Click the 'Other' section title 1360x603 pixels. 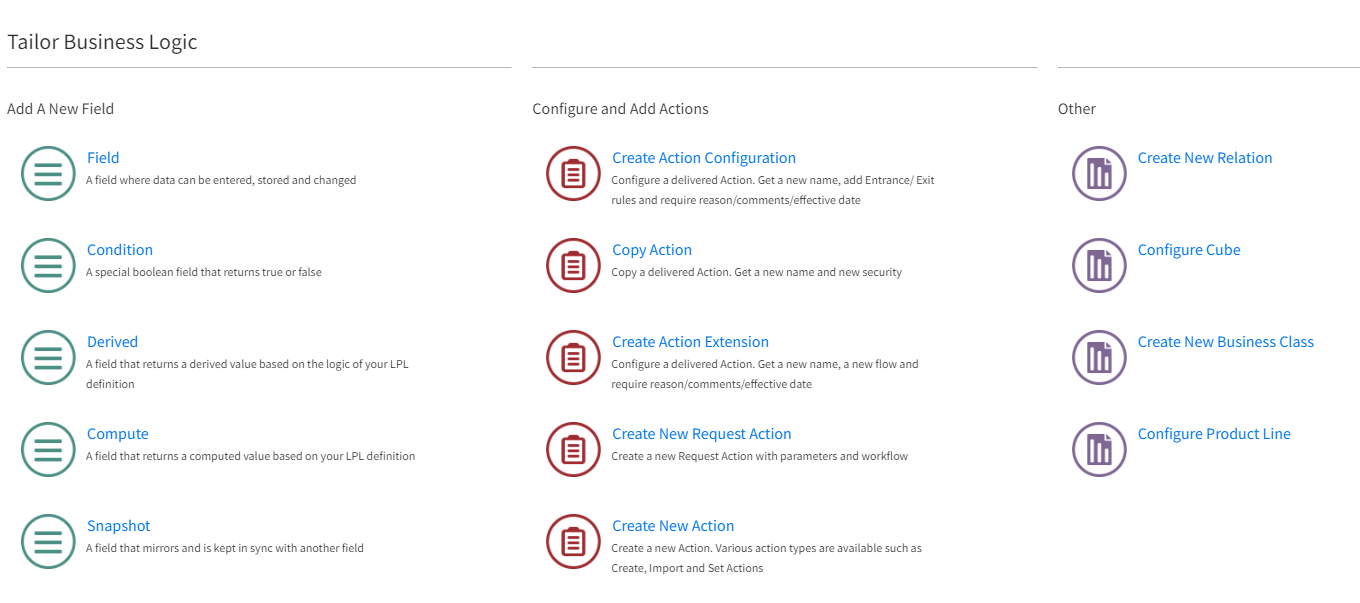point(1077,109)
